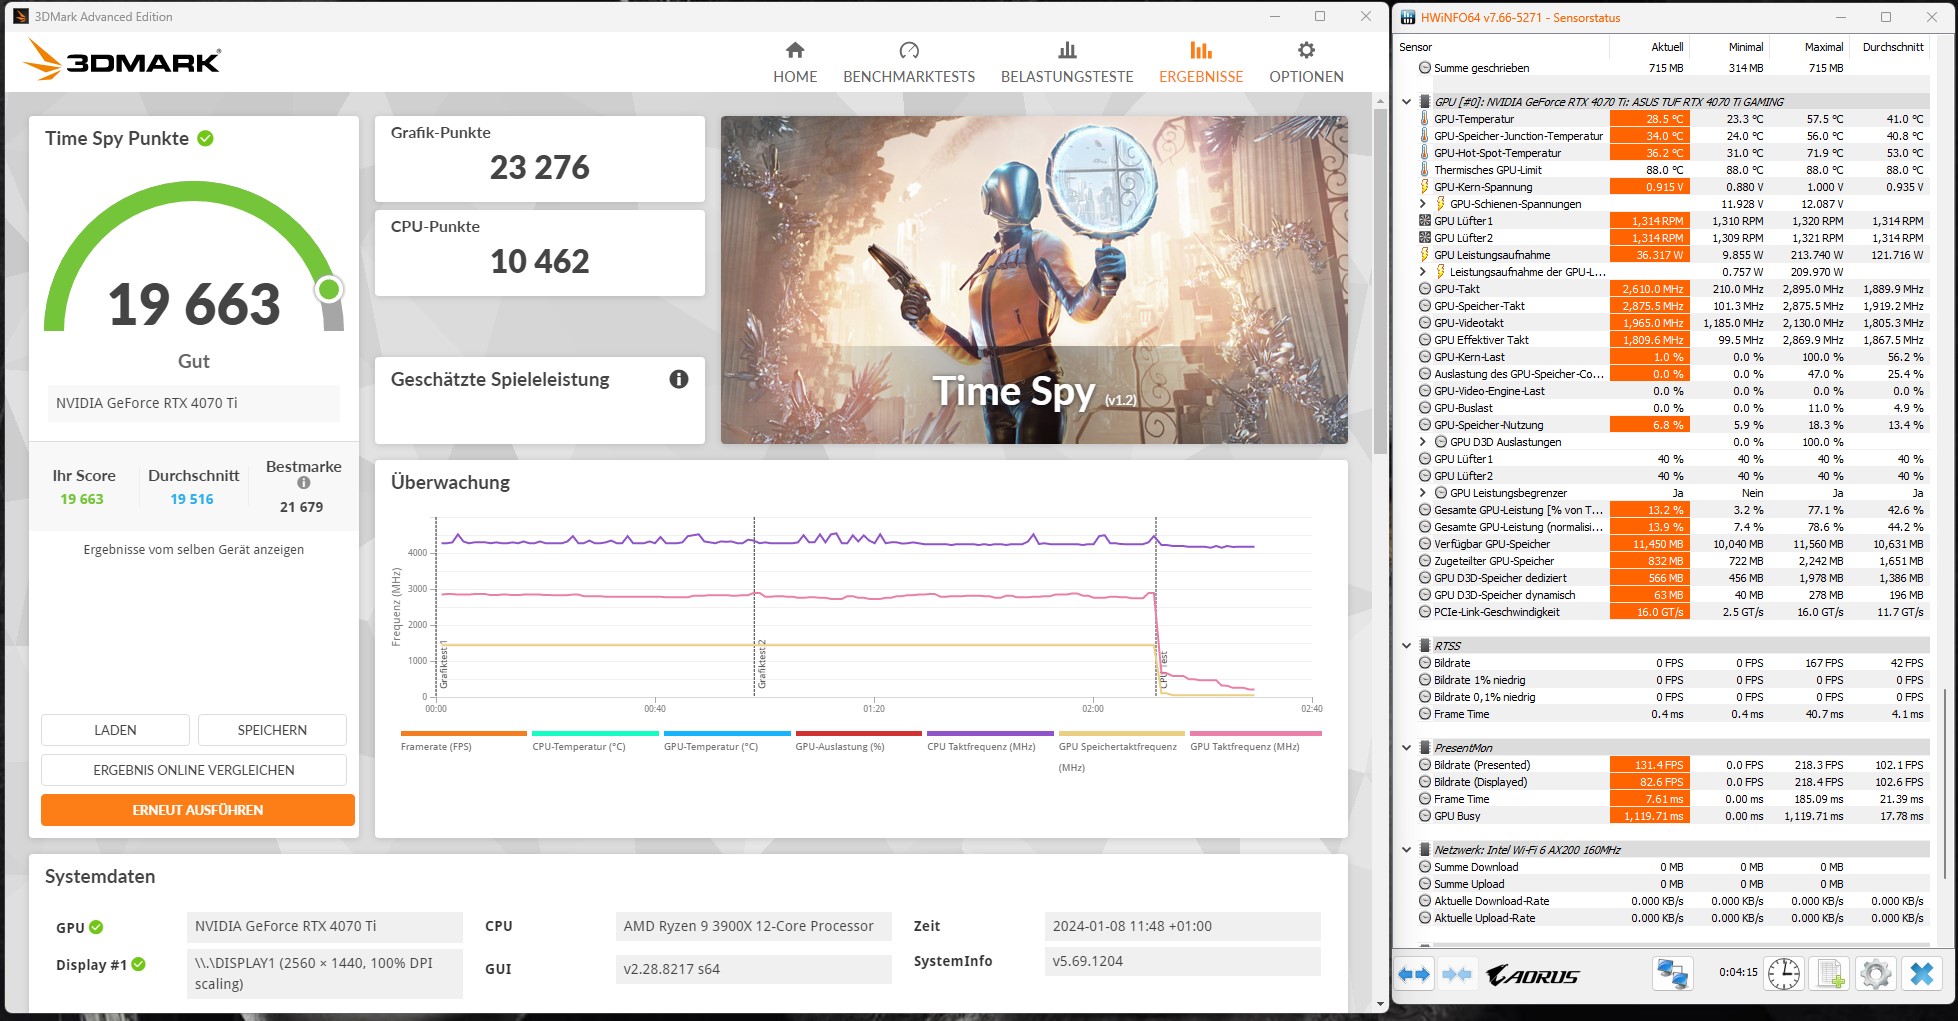1958x1021 pixels.
Task: Click the purple CPU Taktfrequenz legend swatch
Action: coord(990,733)
